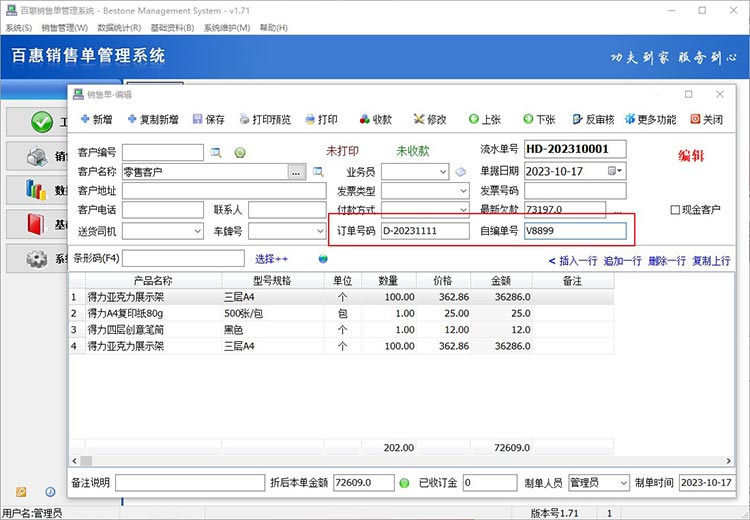Open the 帮助(H) menu

coord(274,28)
